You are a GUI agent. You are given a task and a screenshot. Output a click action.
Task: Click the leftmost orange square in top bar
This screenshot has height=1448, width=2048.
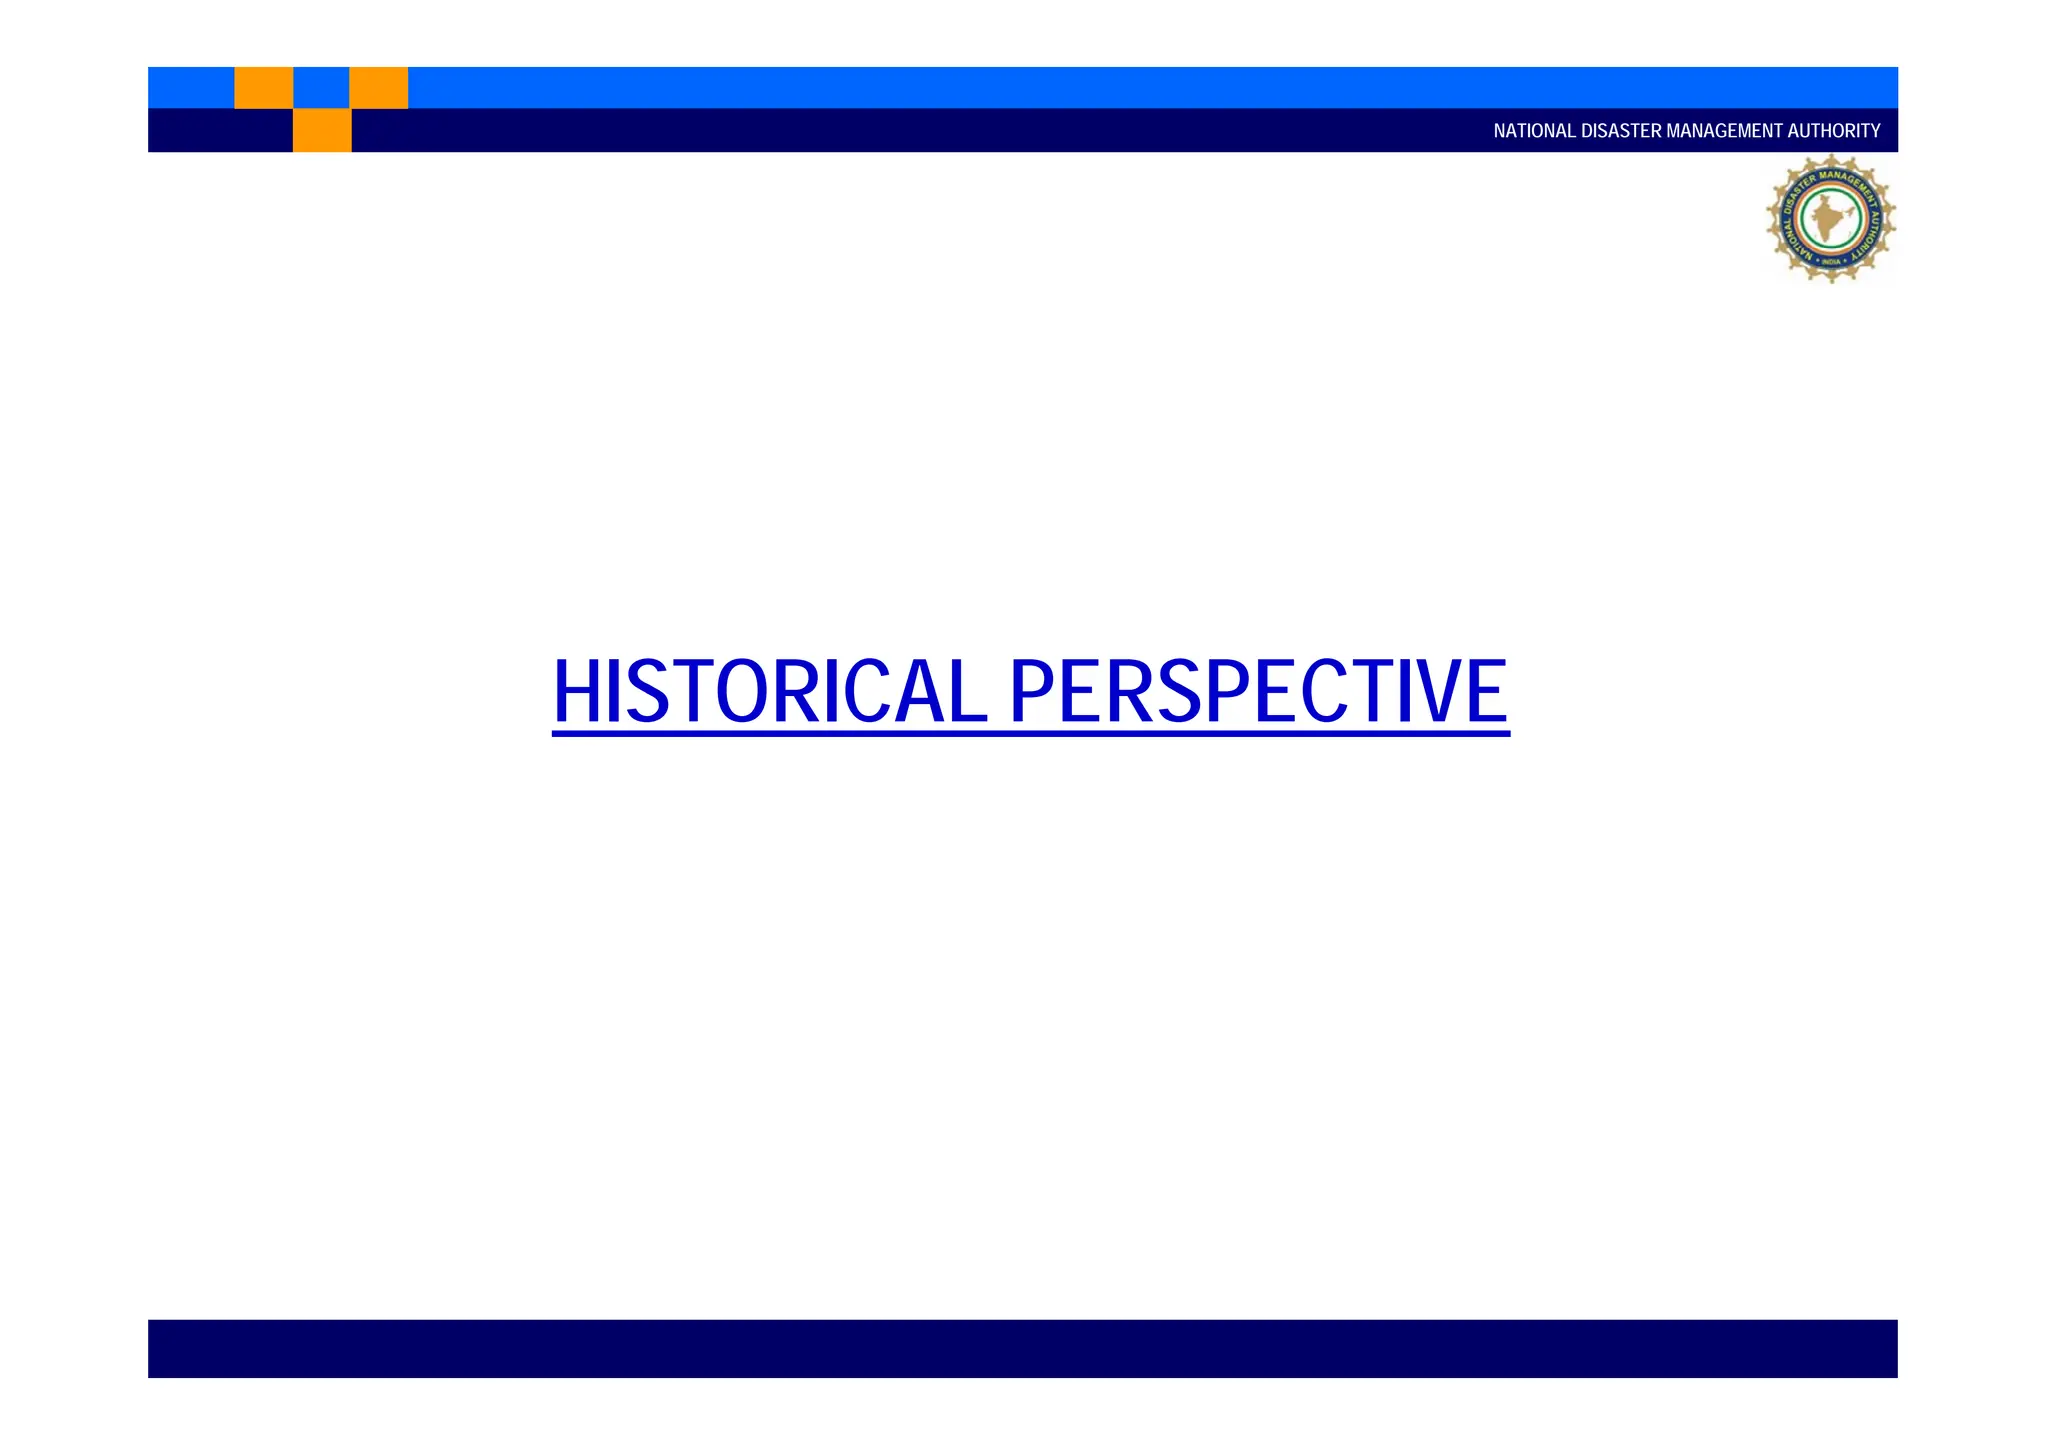pos(263,87)
